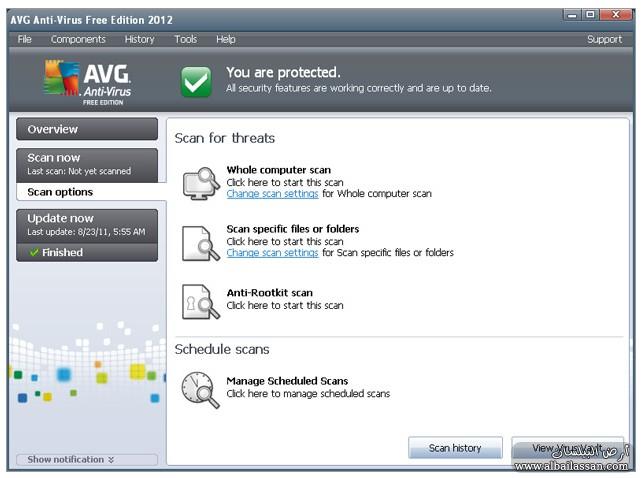
Task: Click the Manage Scheduled Scans clock icon
Action: (201, 390)
